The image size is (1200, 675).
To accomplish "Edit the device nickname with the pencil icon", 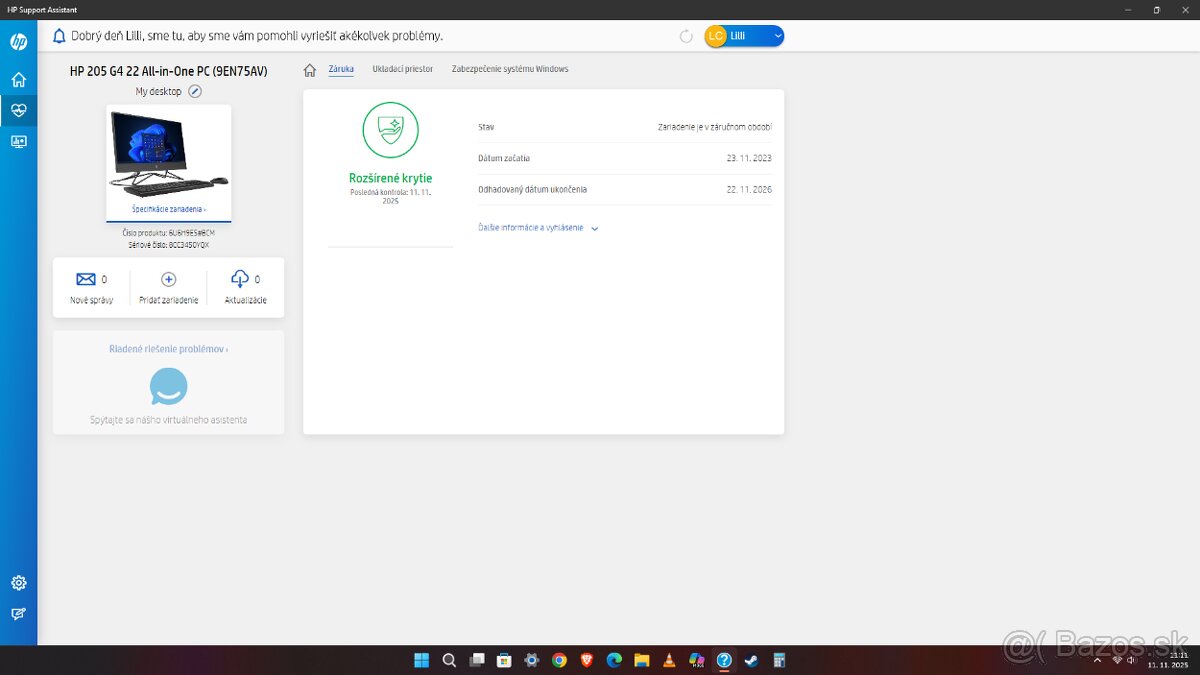I will [196, 90].
